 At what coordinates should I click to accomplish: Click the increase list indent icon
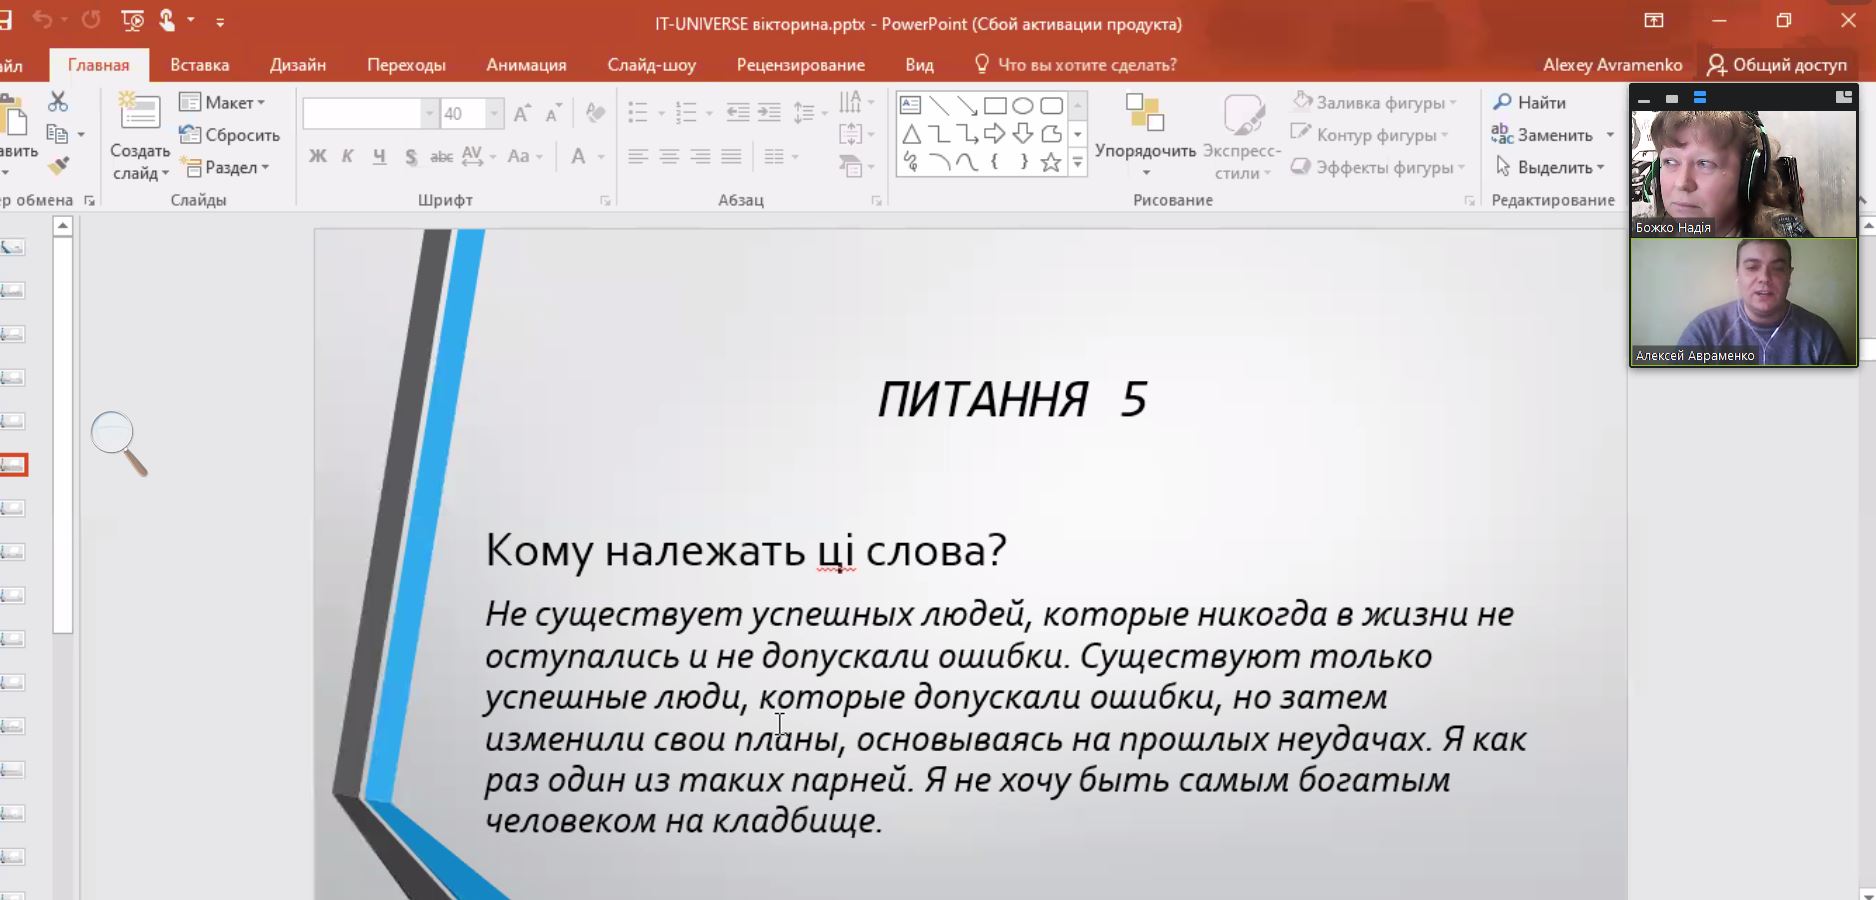(768, 112)
